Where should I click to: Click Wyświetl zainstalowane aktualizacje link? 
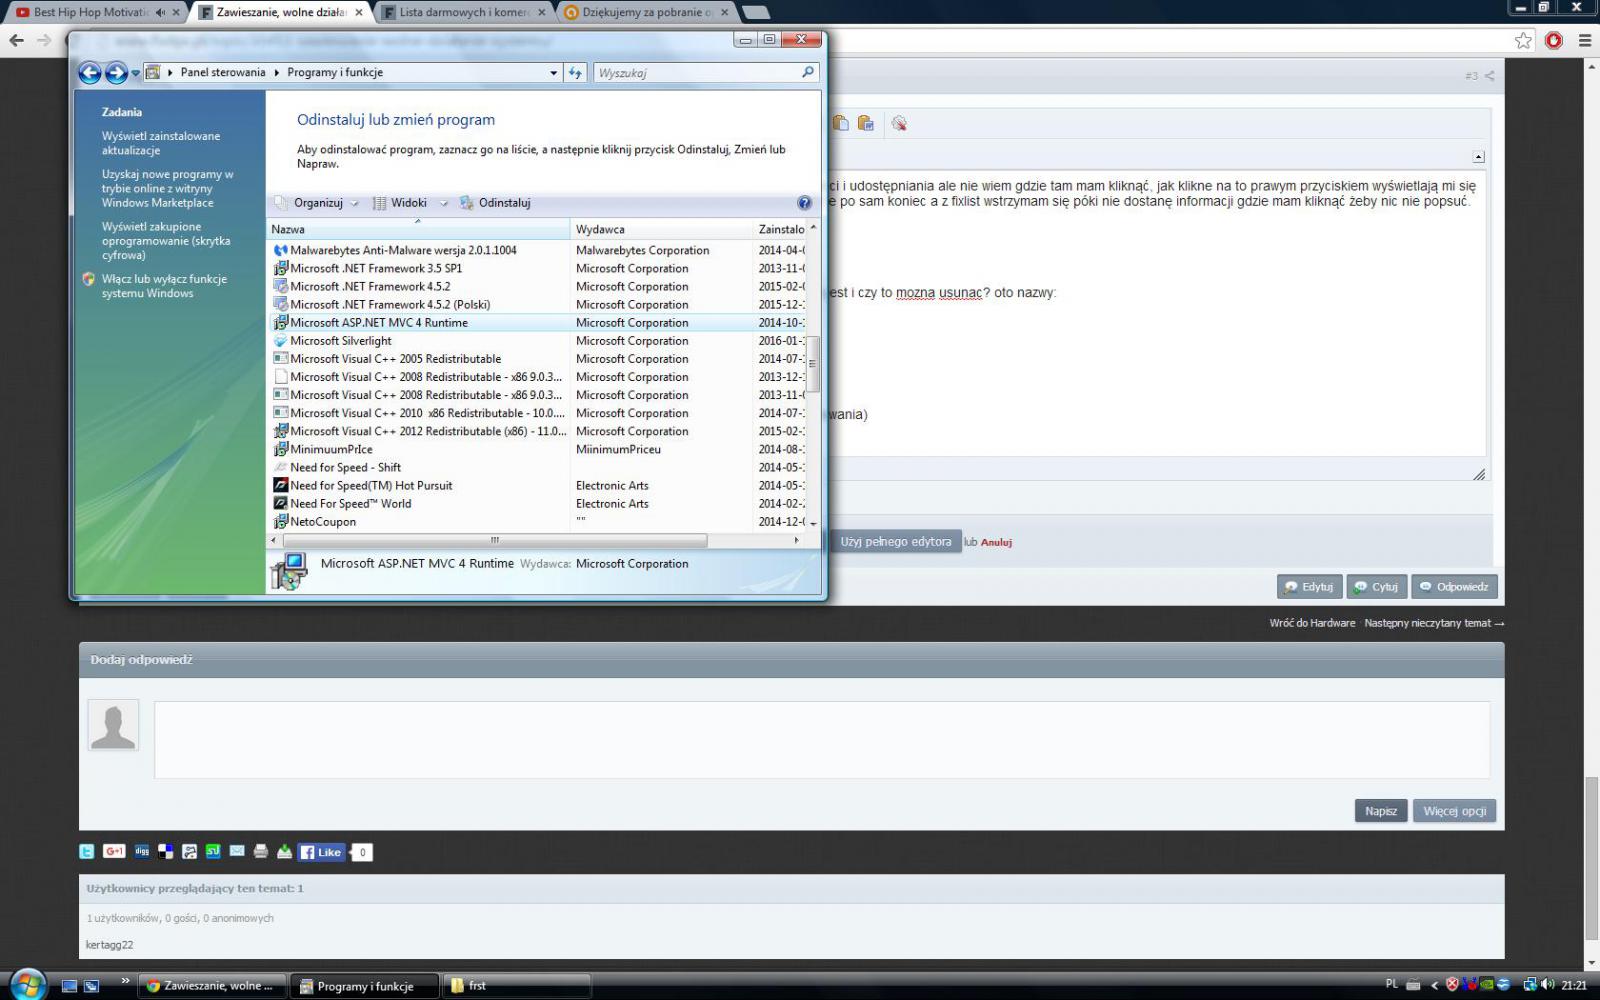161,143
